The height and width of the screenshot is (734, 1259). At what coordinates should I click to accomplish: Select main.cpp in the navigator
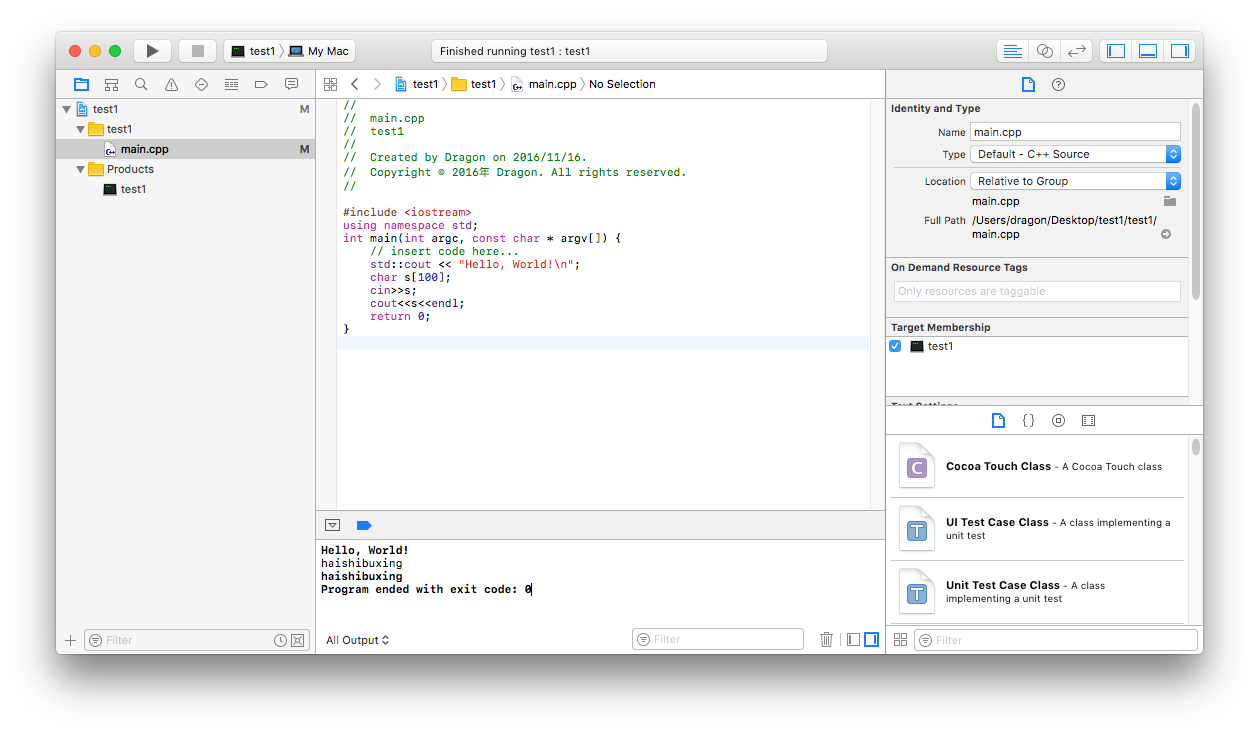tap(185, 149)
